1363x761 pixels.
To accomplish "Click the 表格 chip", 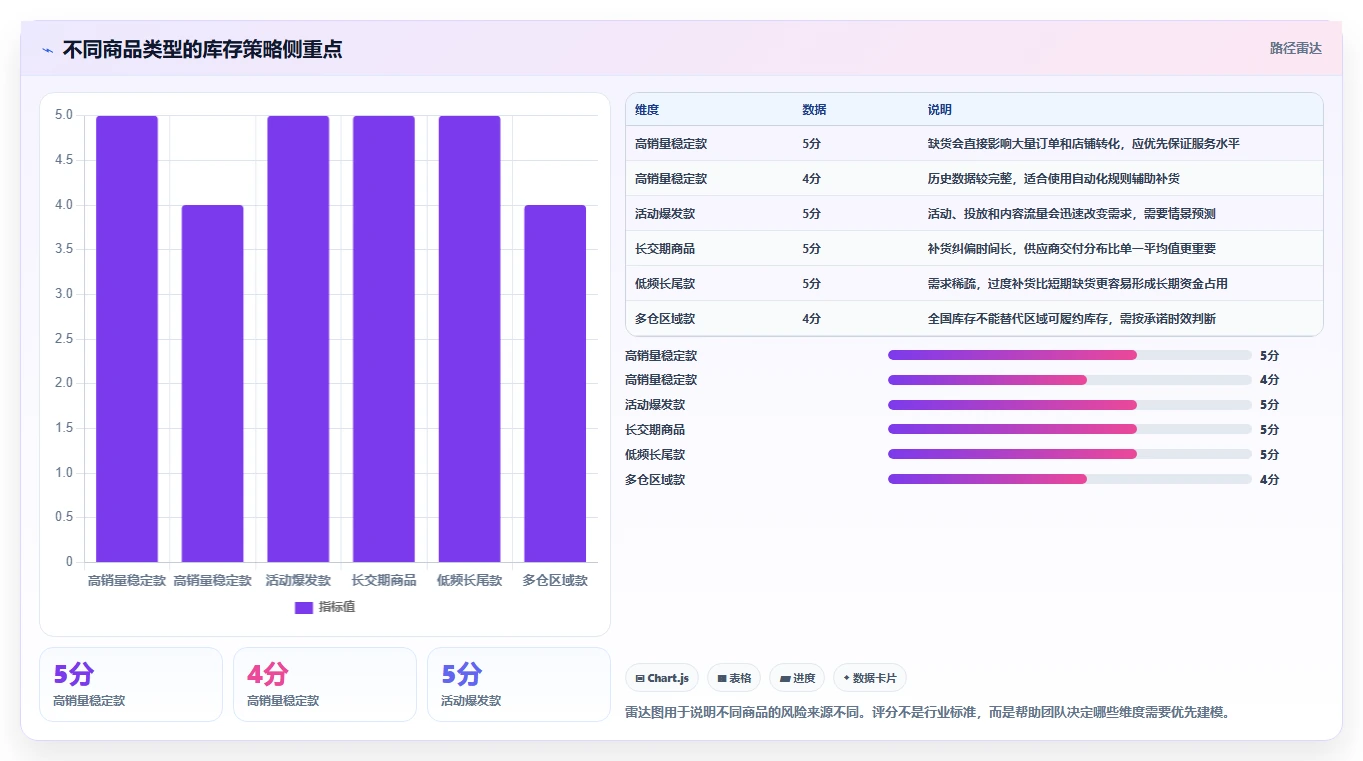I will [734, 678].
